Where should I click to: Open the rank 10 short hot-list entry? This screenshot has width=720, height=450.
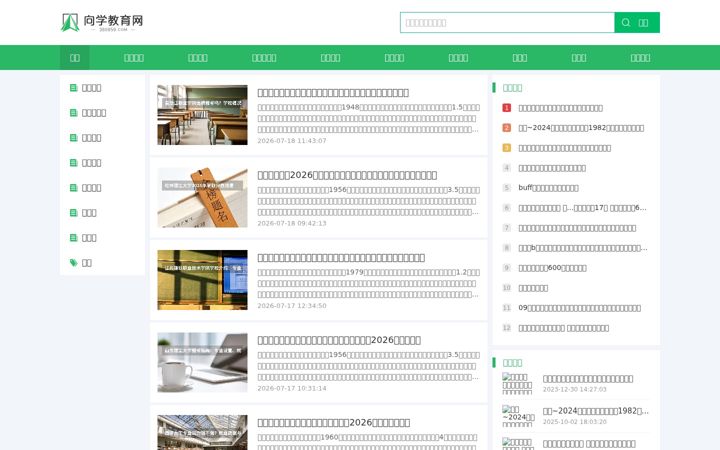coord(533,288)
